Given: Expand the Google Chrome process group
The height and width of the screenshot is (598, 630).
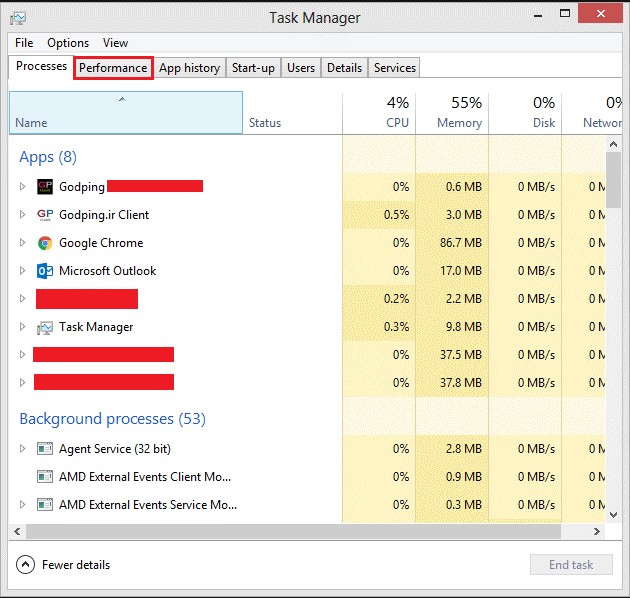Looking at the screenshot, I should [x=23, y=243].
